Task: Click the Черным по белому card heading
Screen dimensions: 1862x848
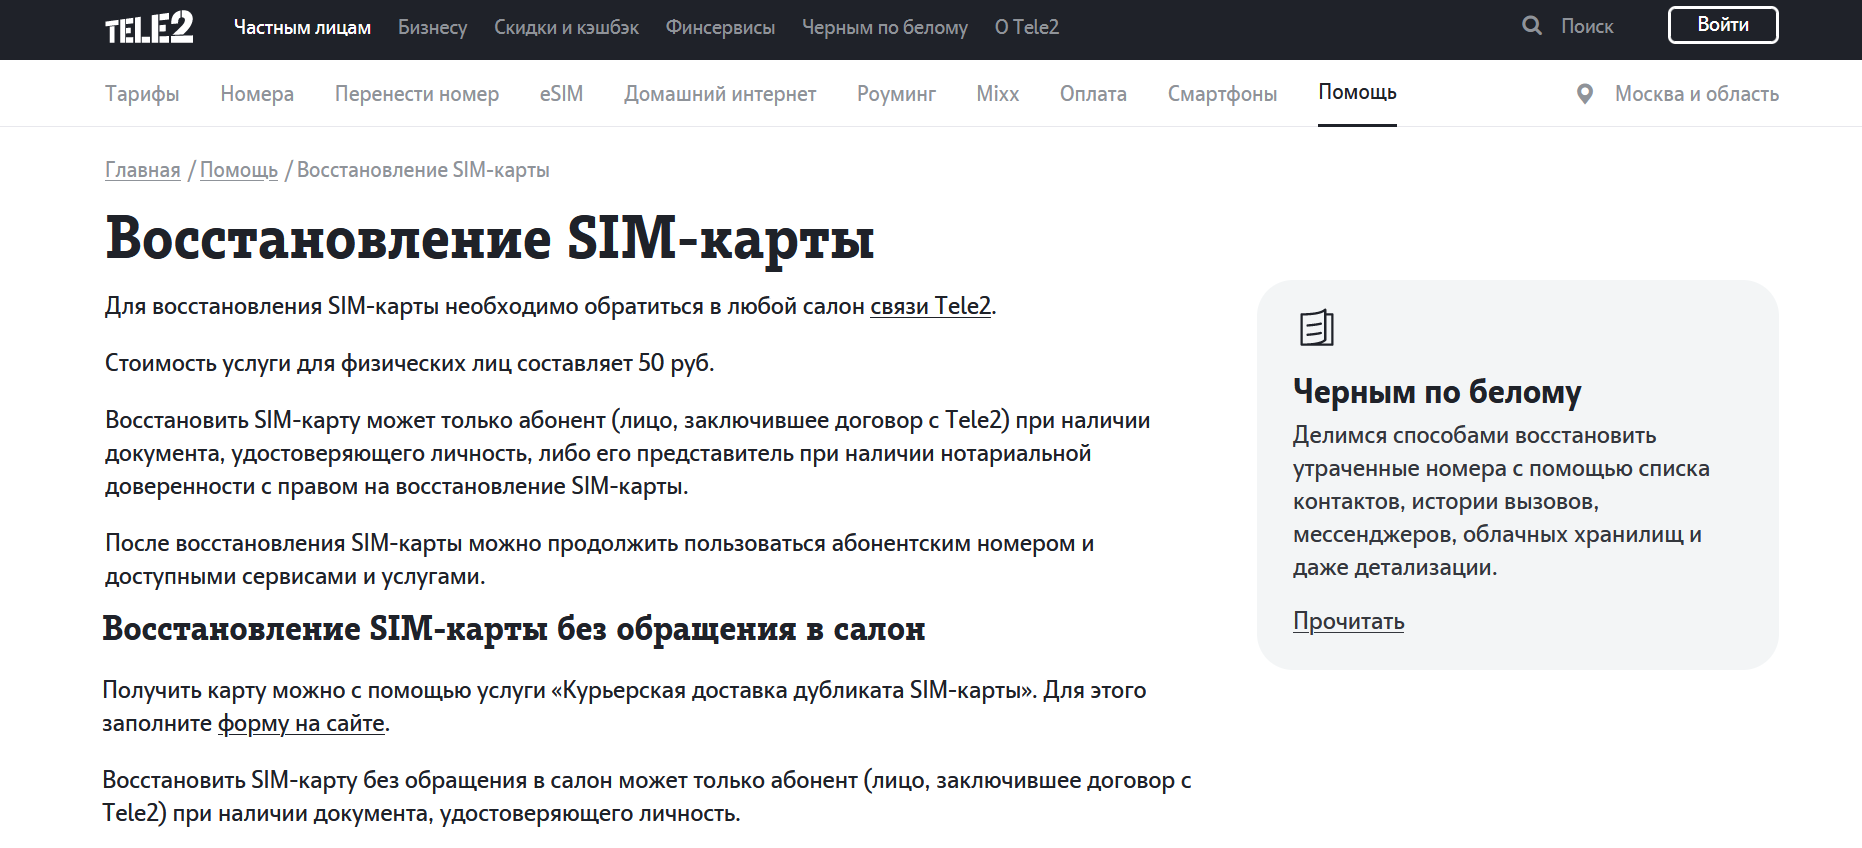Action: pyautogui.click(x=1437, y=391)
